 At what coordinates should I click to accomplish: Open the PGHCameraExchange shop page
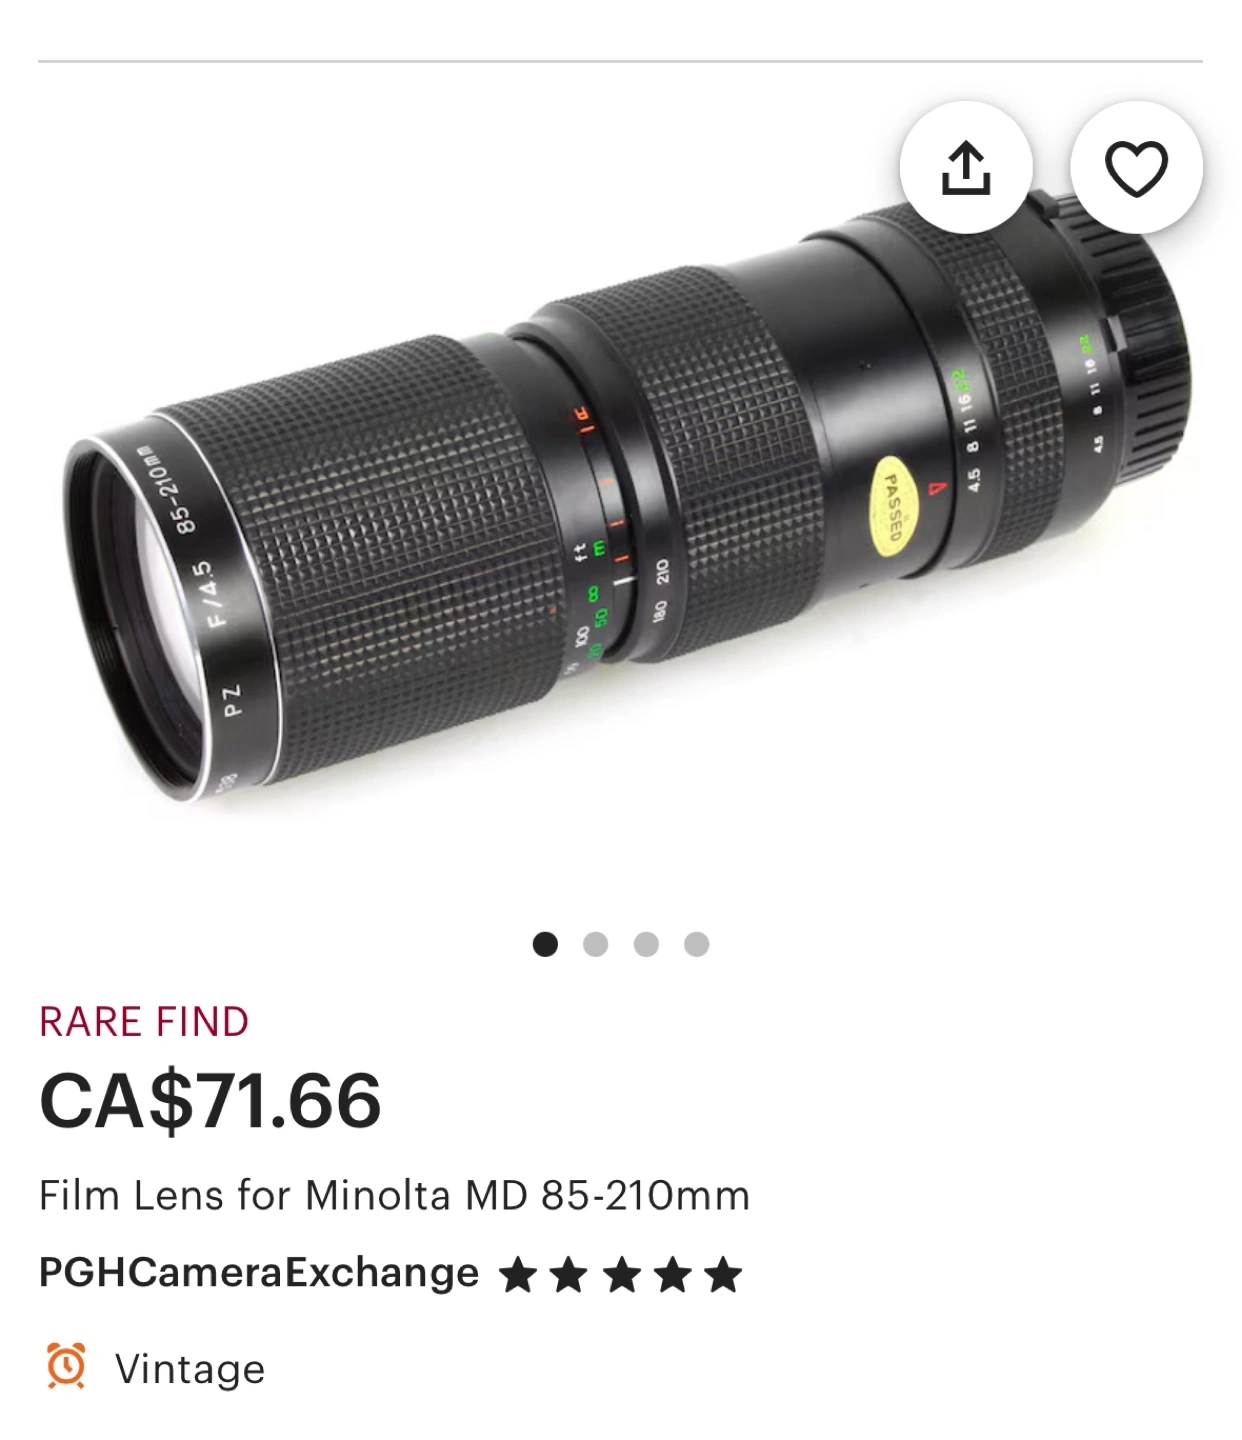(x=259, y=1273)
